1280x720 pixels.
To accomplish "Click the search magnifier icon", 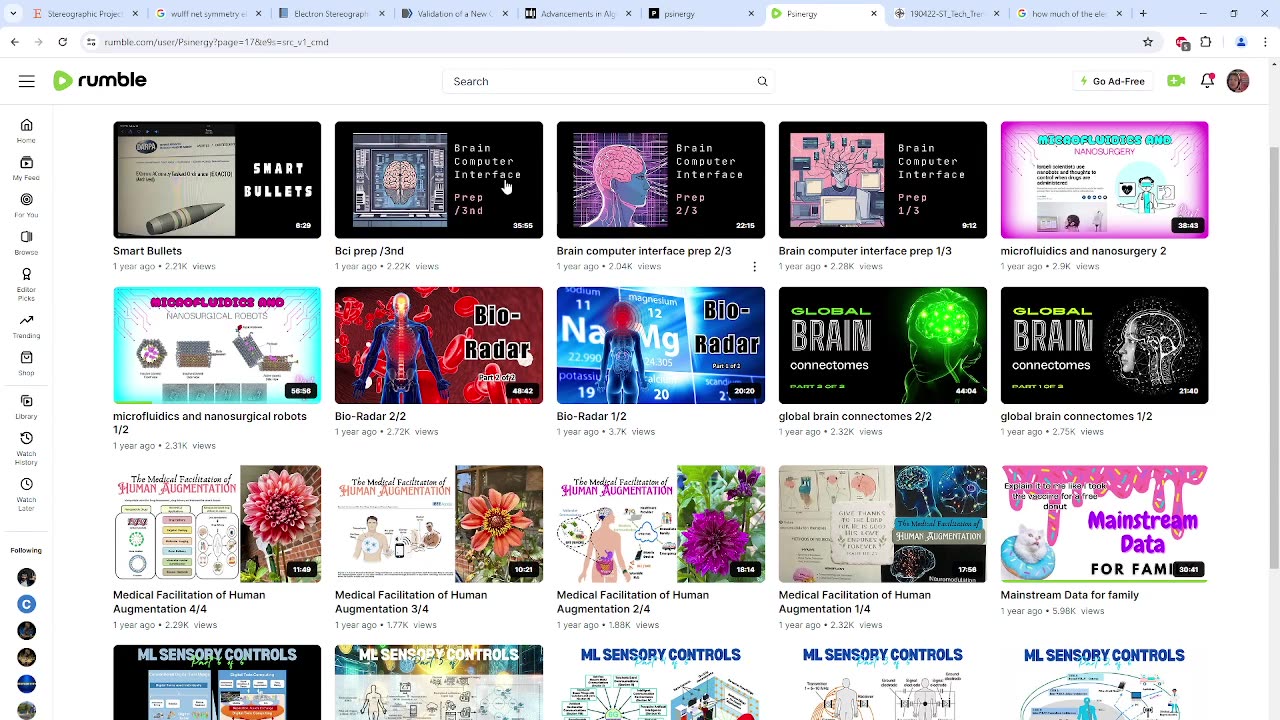I will 762,81.
